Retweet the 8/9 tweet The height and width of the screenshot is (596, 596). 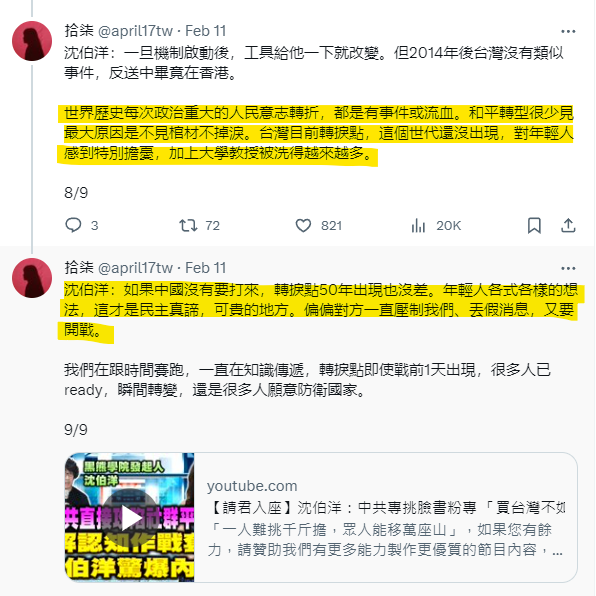coord(189,225)
